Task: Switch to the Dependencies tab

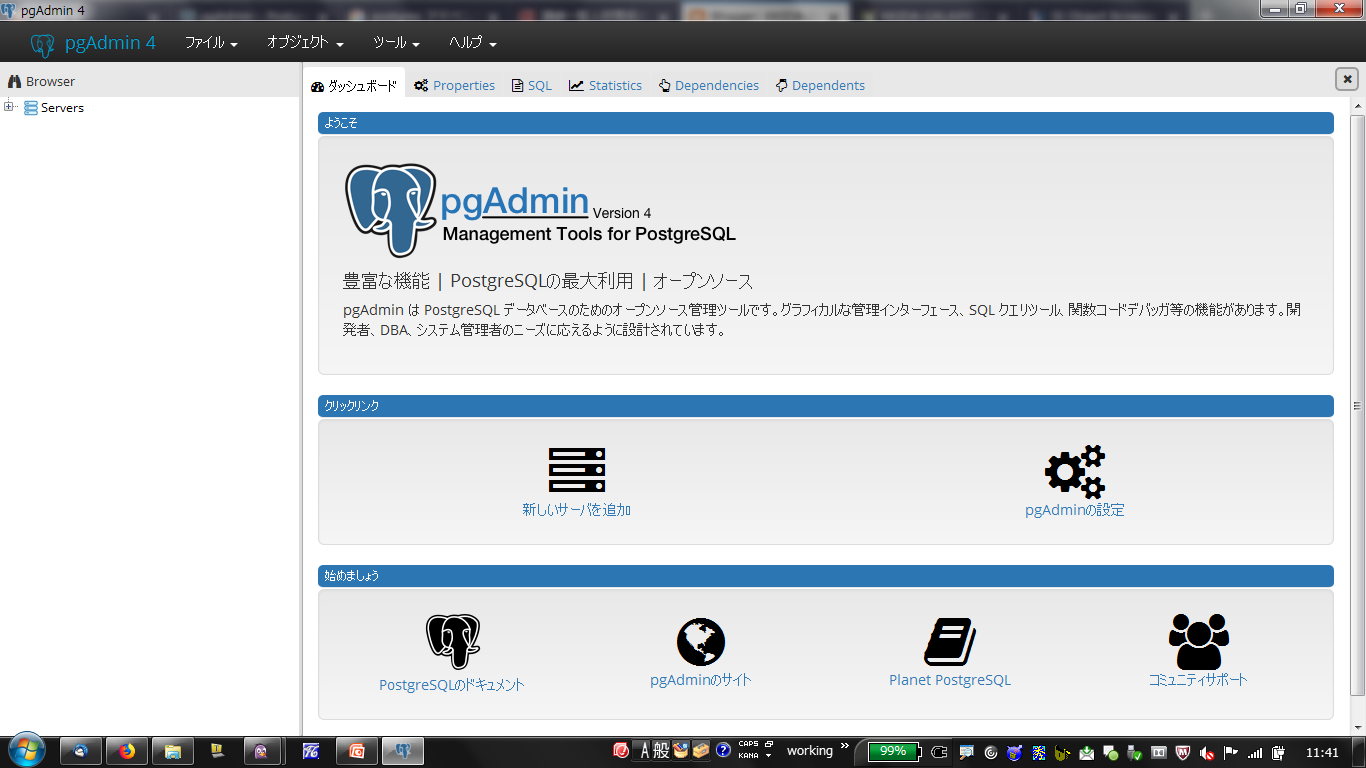Action: click(708, 86)
